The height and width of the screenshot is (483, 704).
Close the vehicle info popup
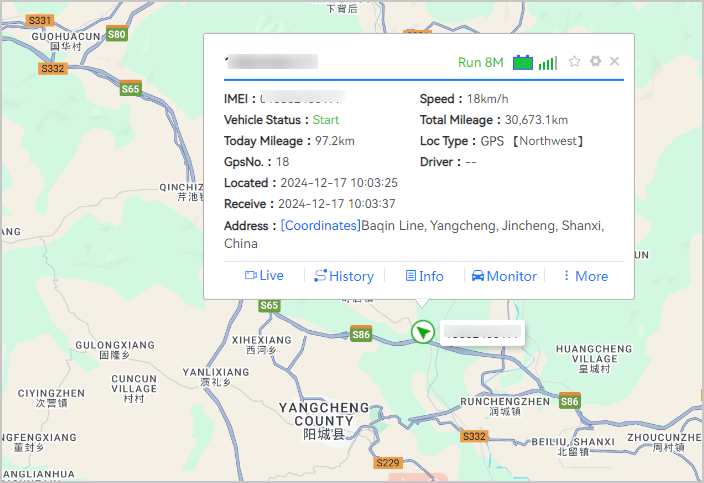tap(615, 62)
